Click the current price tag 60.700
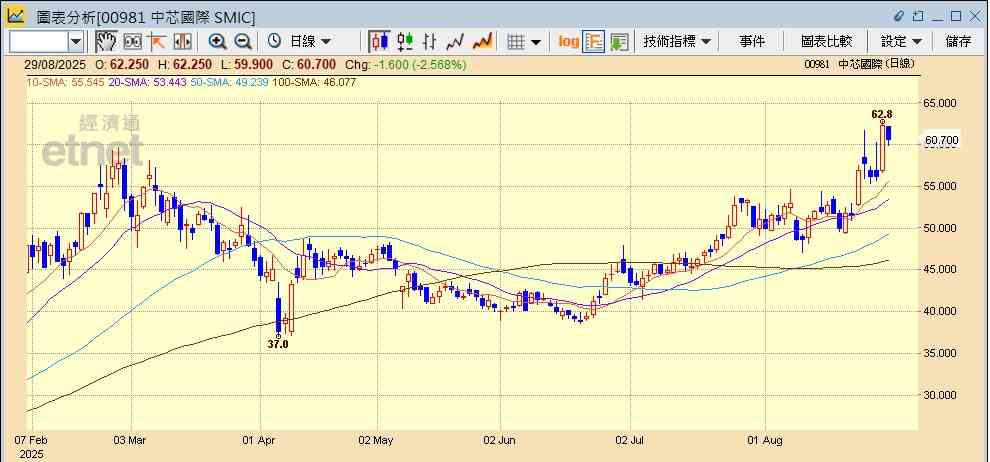Image resolution: width=990 pixels, height=462 pixels. 941,140
